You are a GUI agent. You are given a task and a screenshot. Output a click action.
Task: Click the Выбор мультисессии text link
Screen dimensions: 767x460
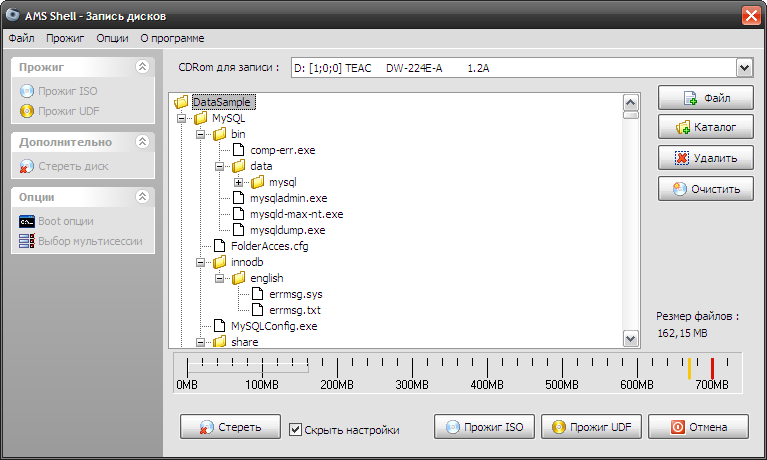90,241
